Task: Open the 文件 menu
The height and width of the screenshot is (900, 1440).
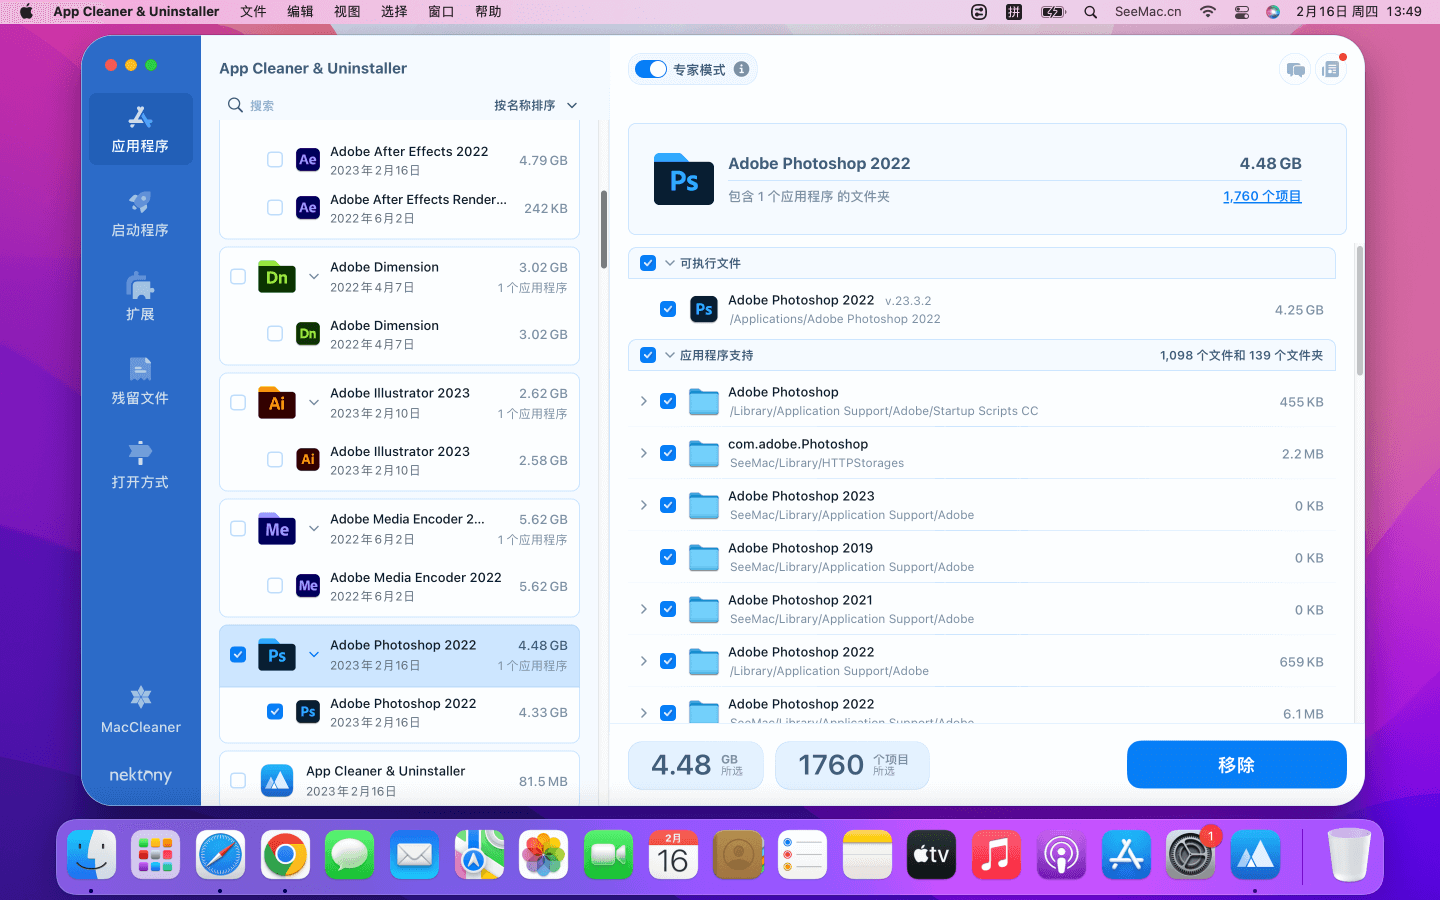Action: point(253,12)
